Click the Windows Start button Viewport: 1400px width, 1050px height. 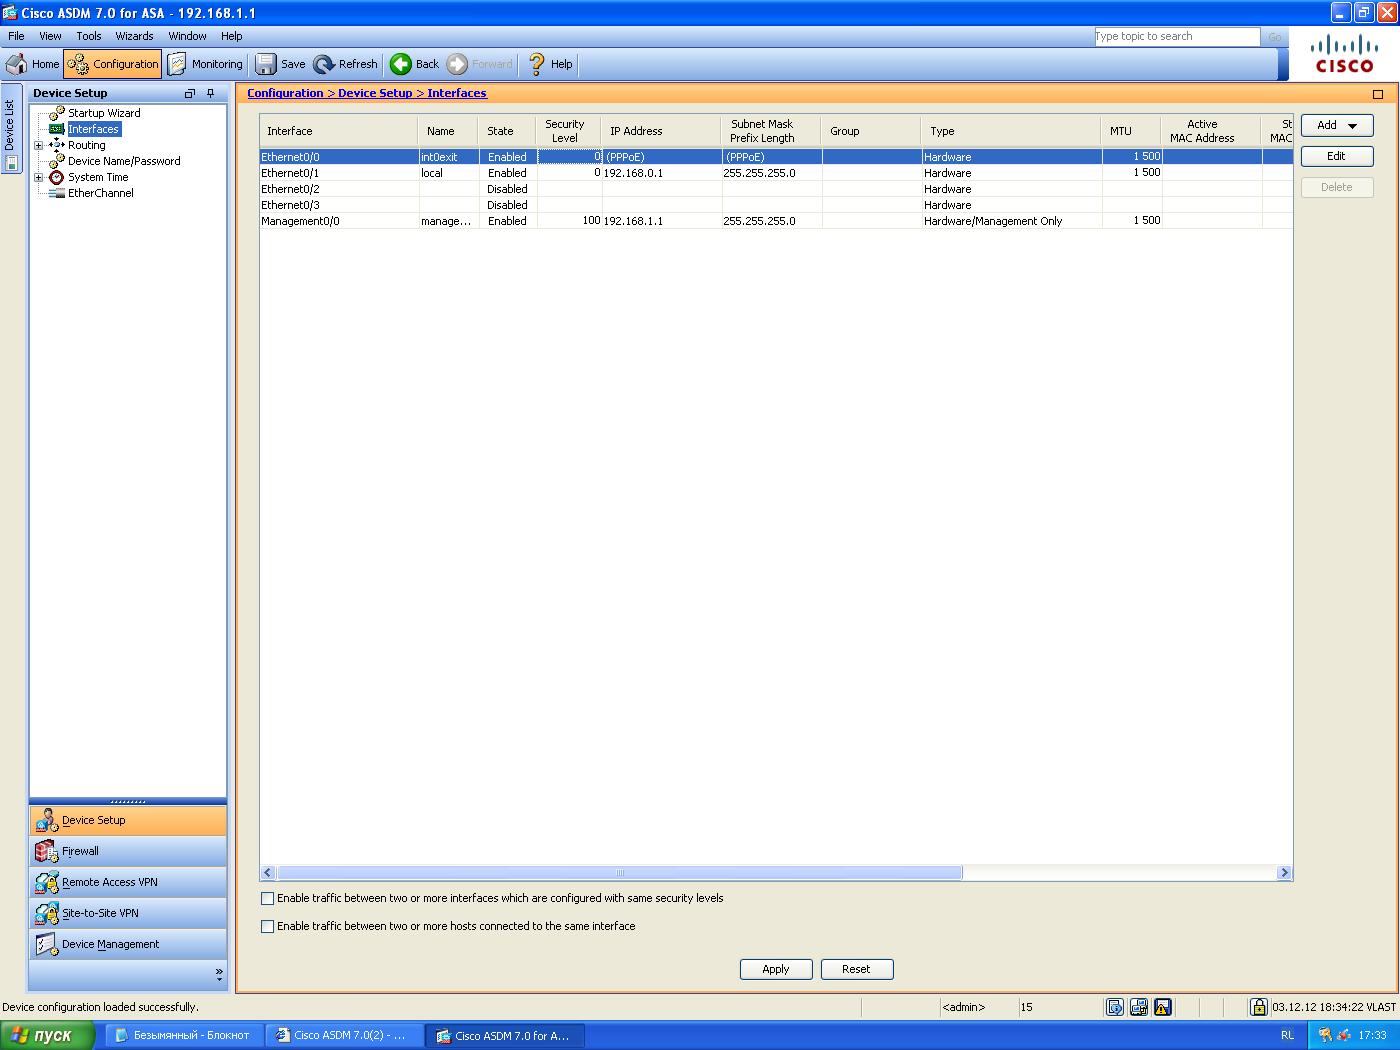47,1035
